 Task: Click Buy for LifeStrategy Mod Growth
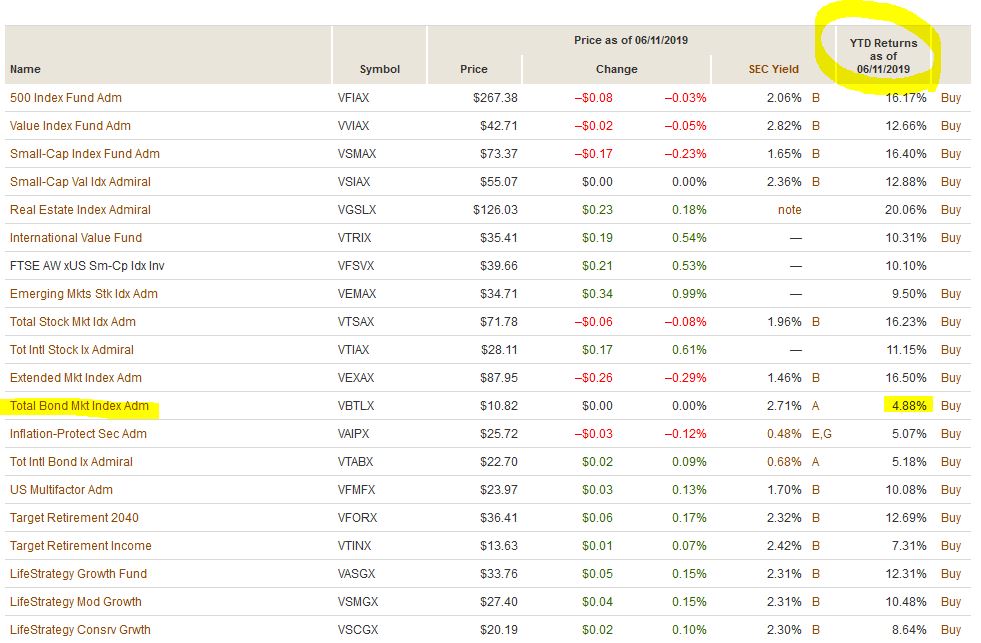click(950, 602)
